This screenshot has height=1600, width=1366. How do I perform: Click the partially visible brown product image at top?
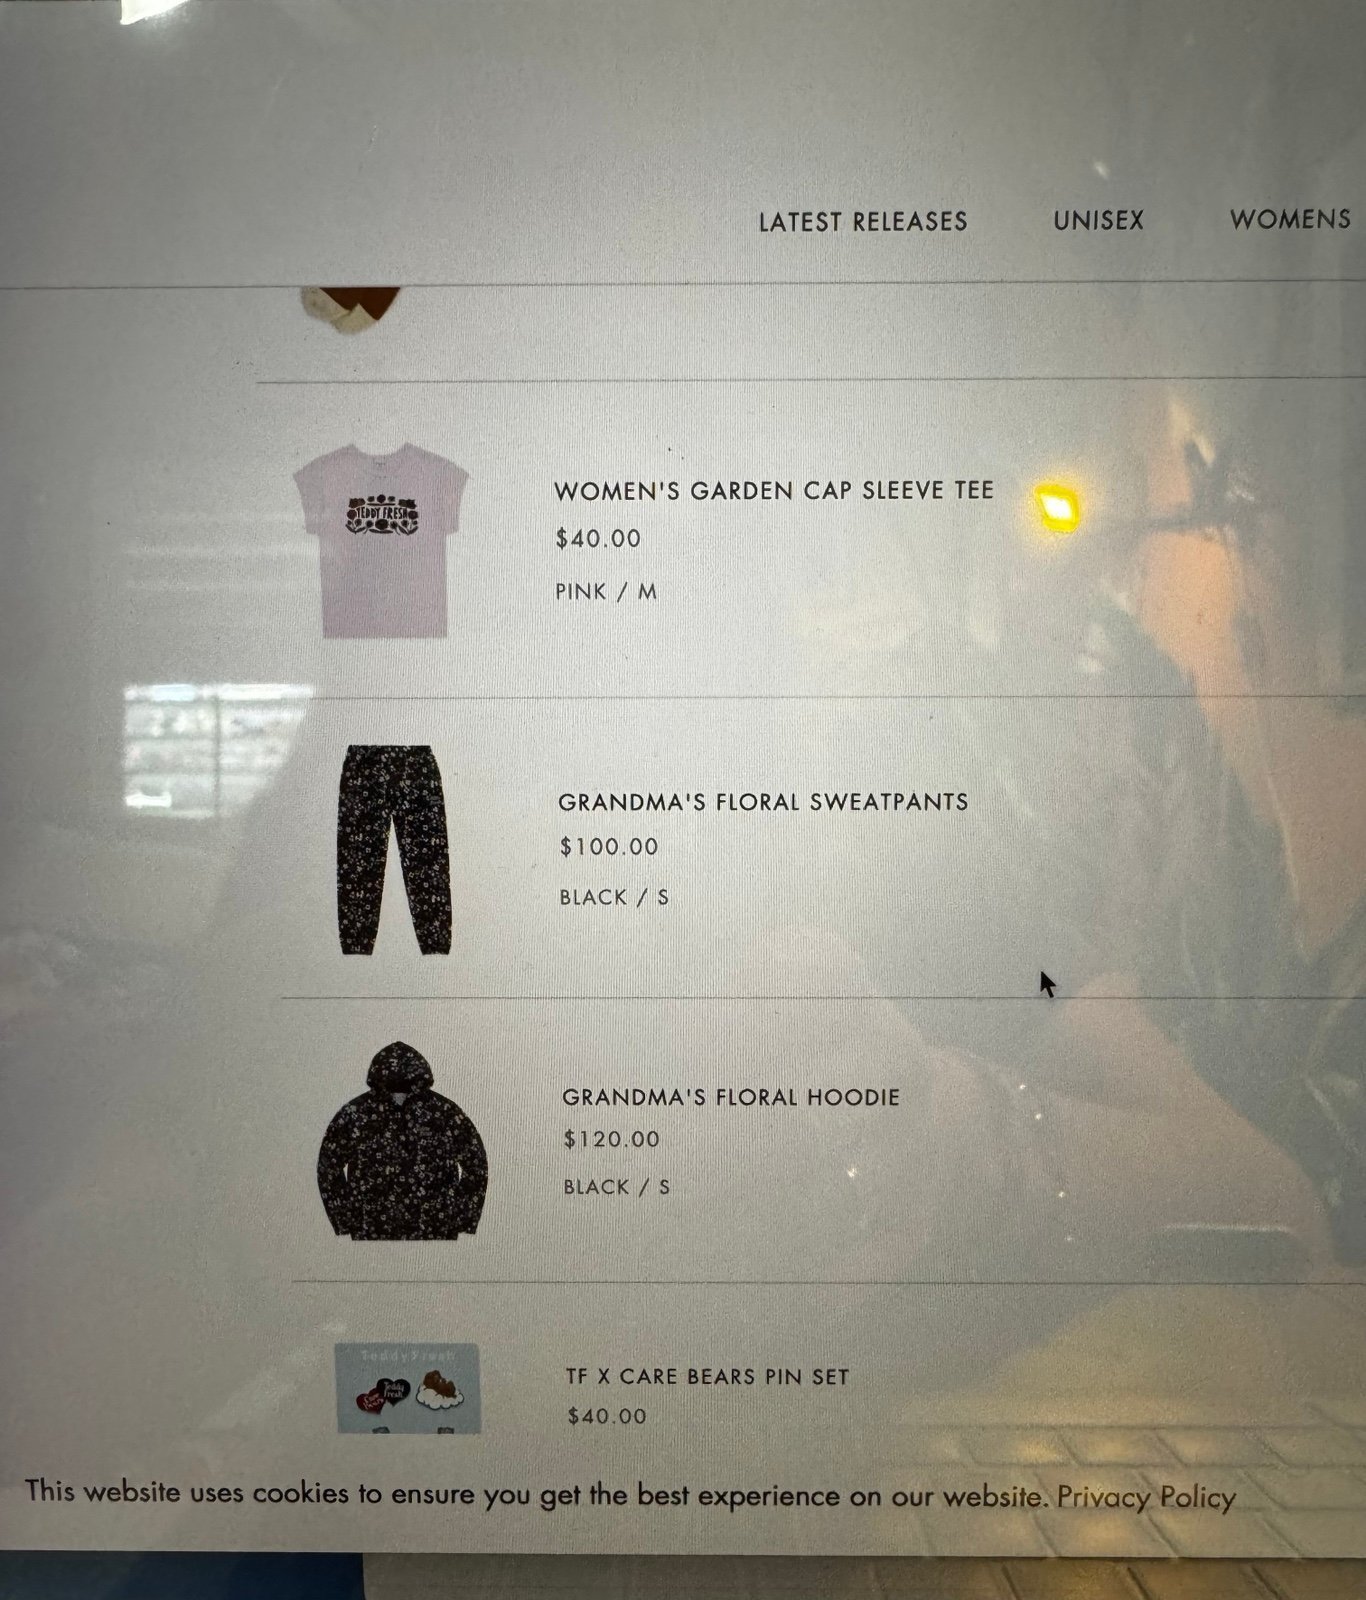pos(351,306)
